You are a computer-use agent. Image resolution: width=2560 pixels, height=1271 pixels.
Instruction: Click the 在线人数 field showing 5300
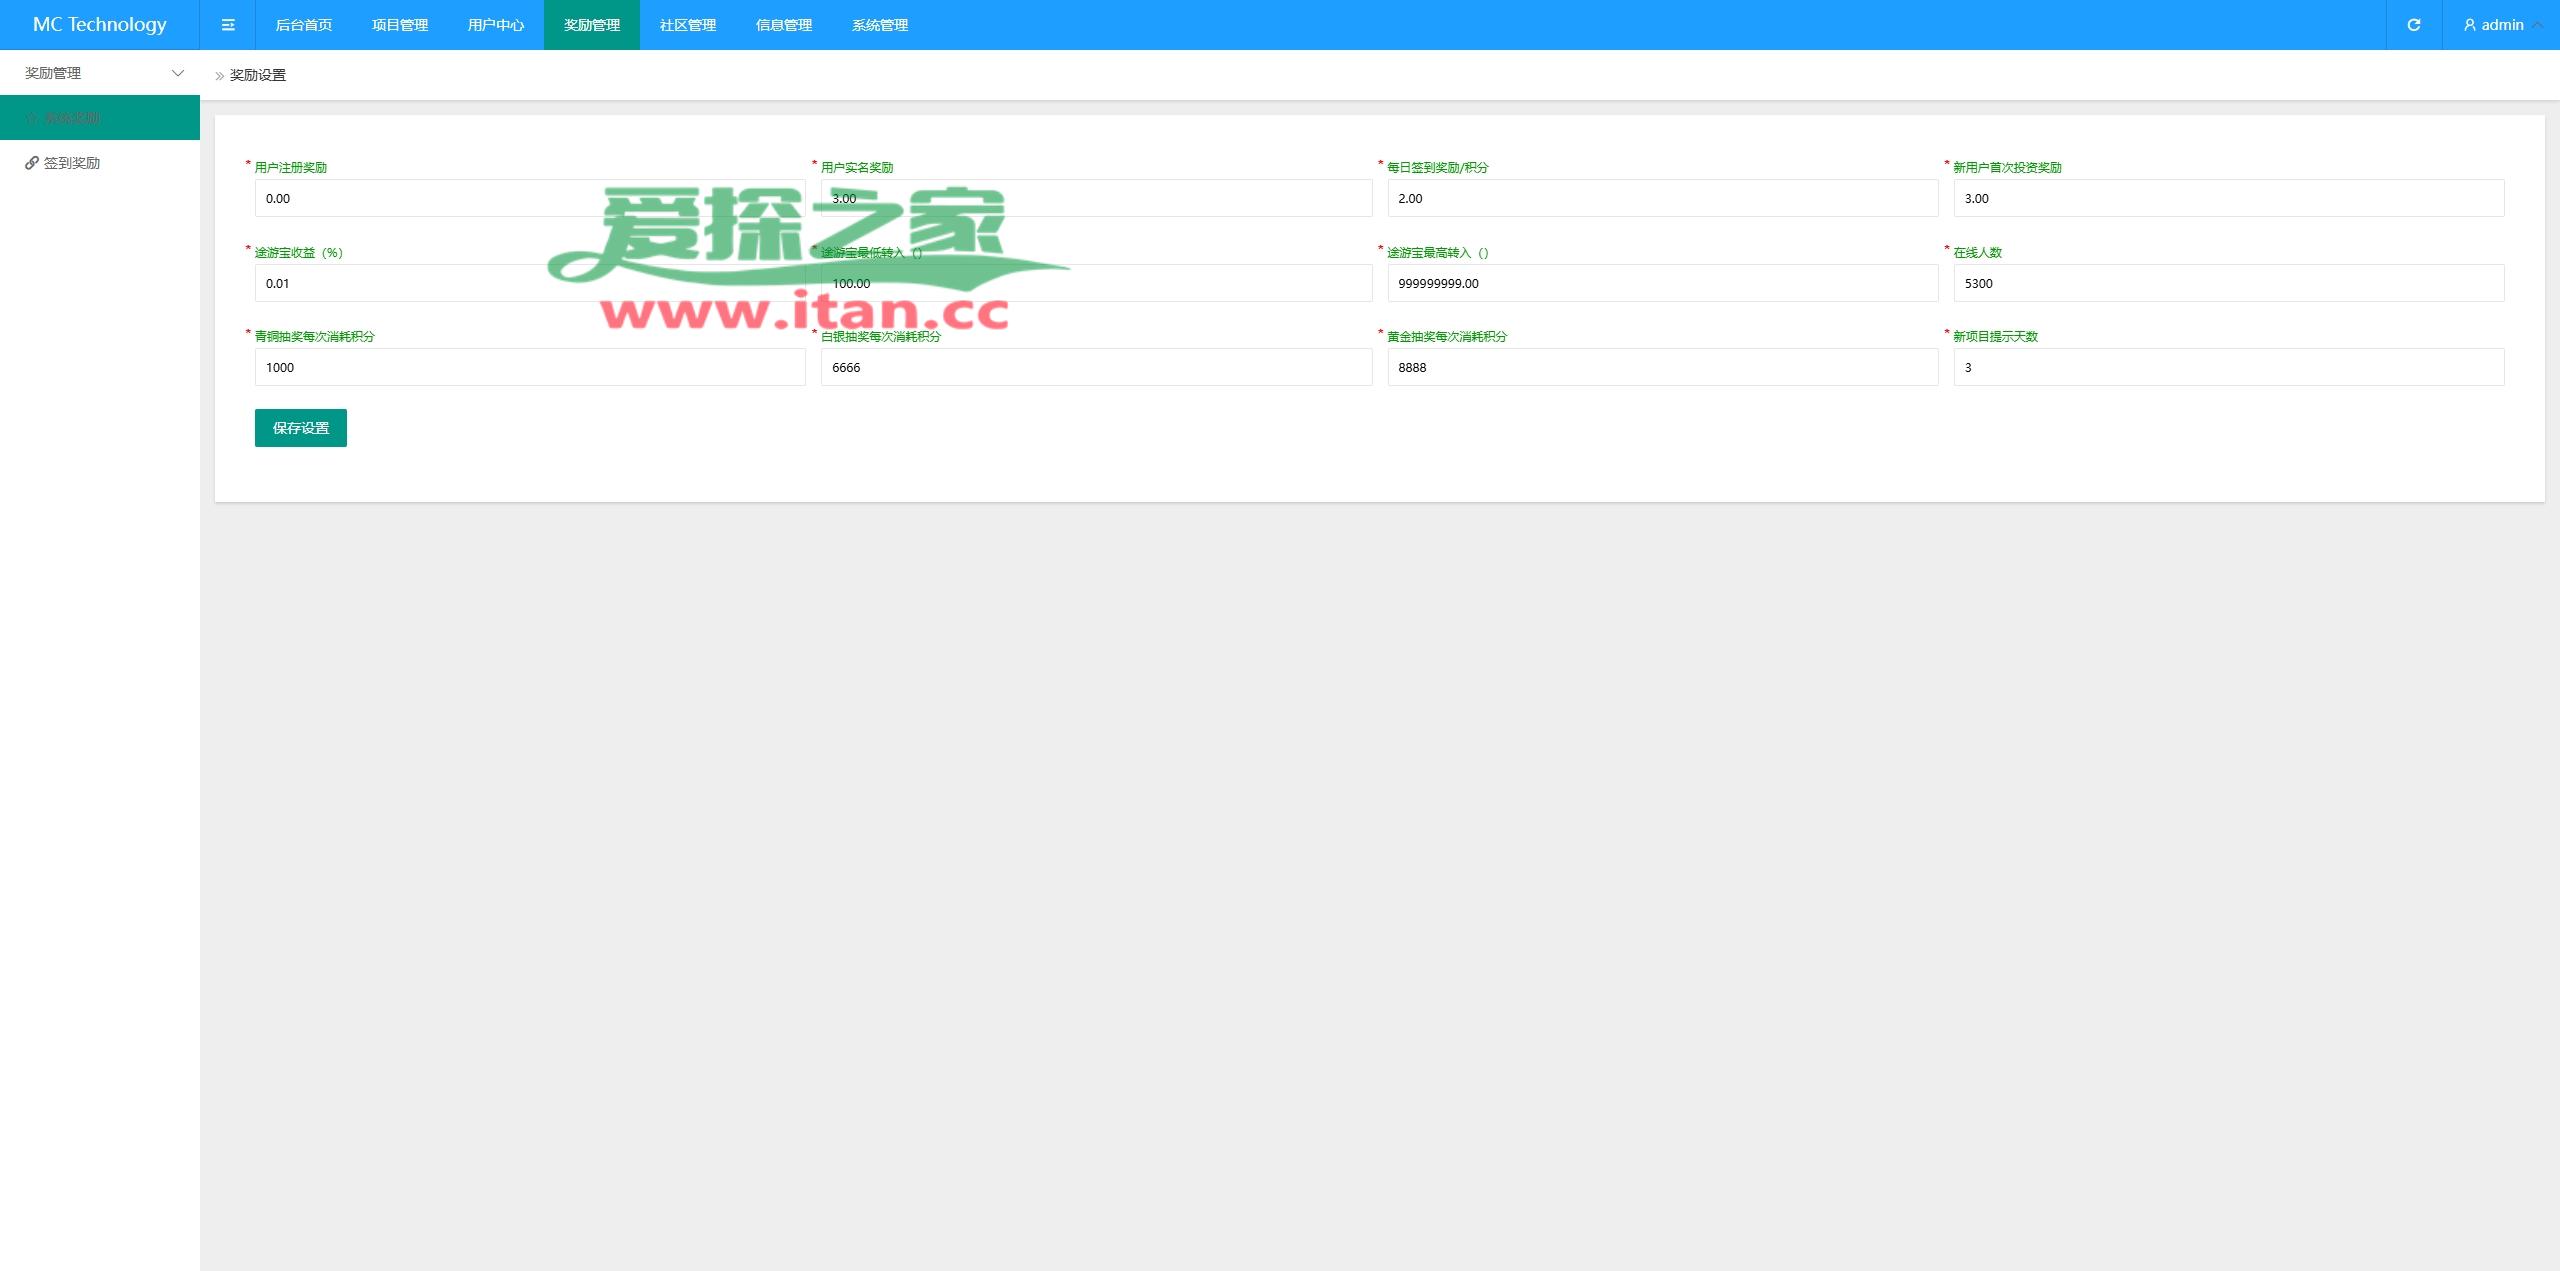tap(2228, 283)
